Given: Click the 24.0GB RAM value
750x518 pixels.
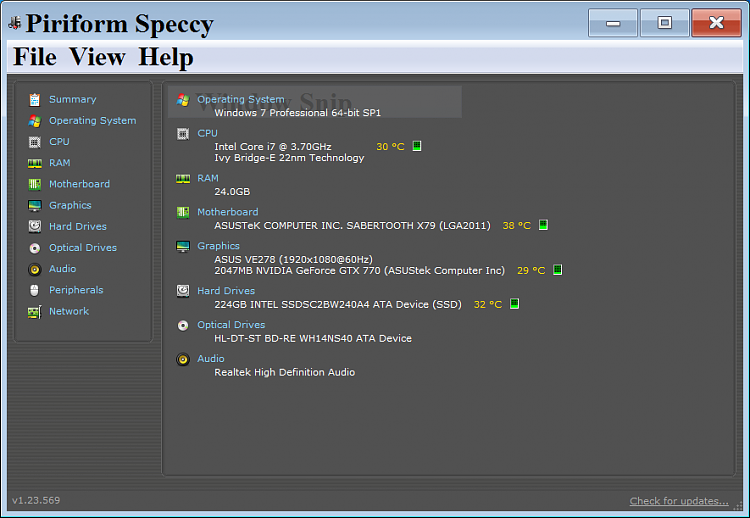Looking at the screenshot, I should [232, 192].
